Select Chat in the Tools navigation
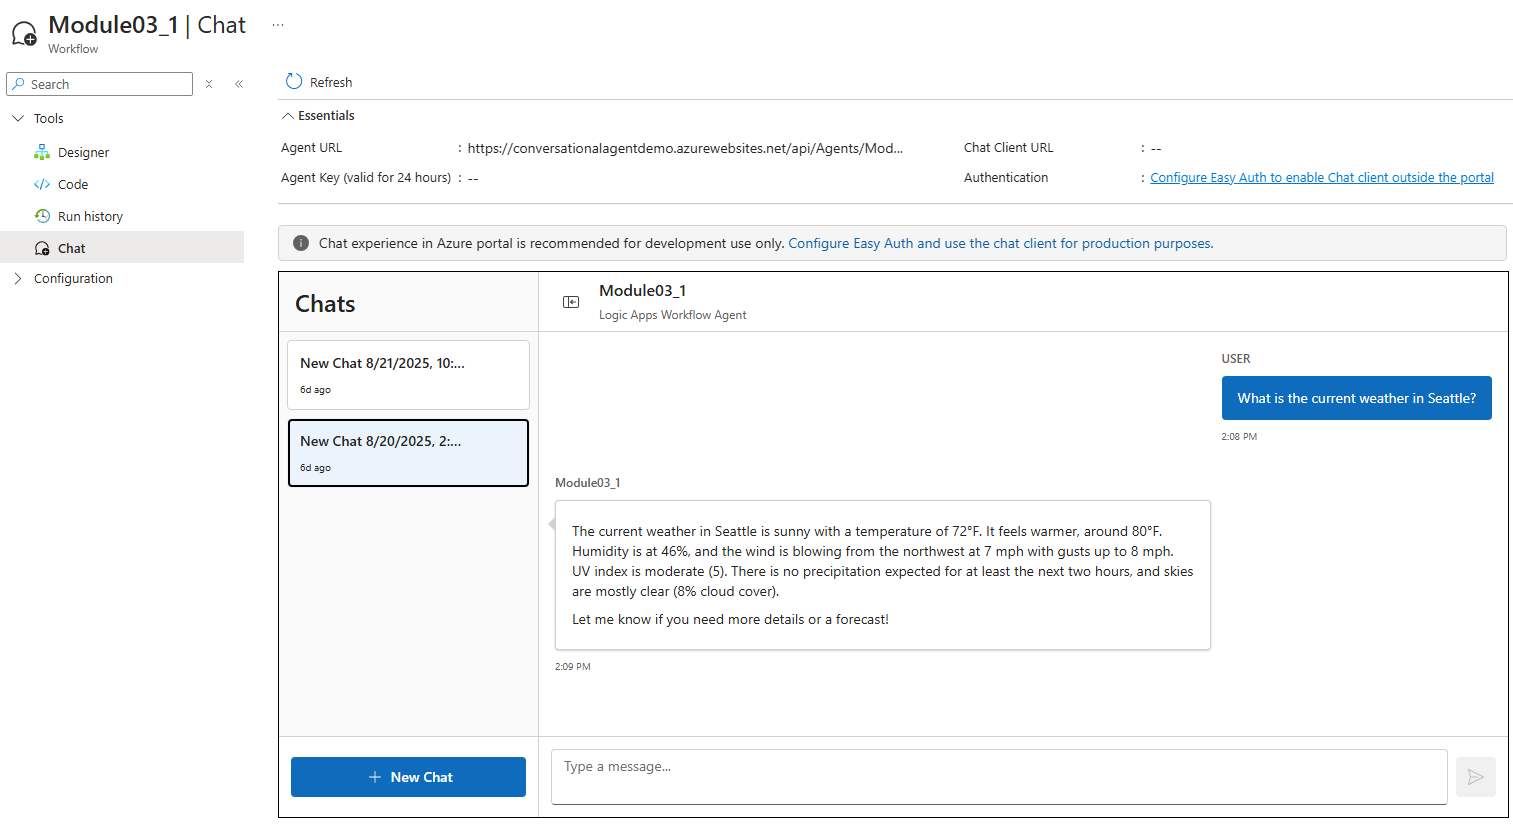The image size is (1513, 830). click(69, 248)
